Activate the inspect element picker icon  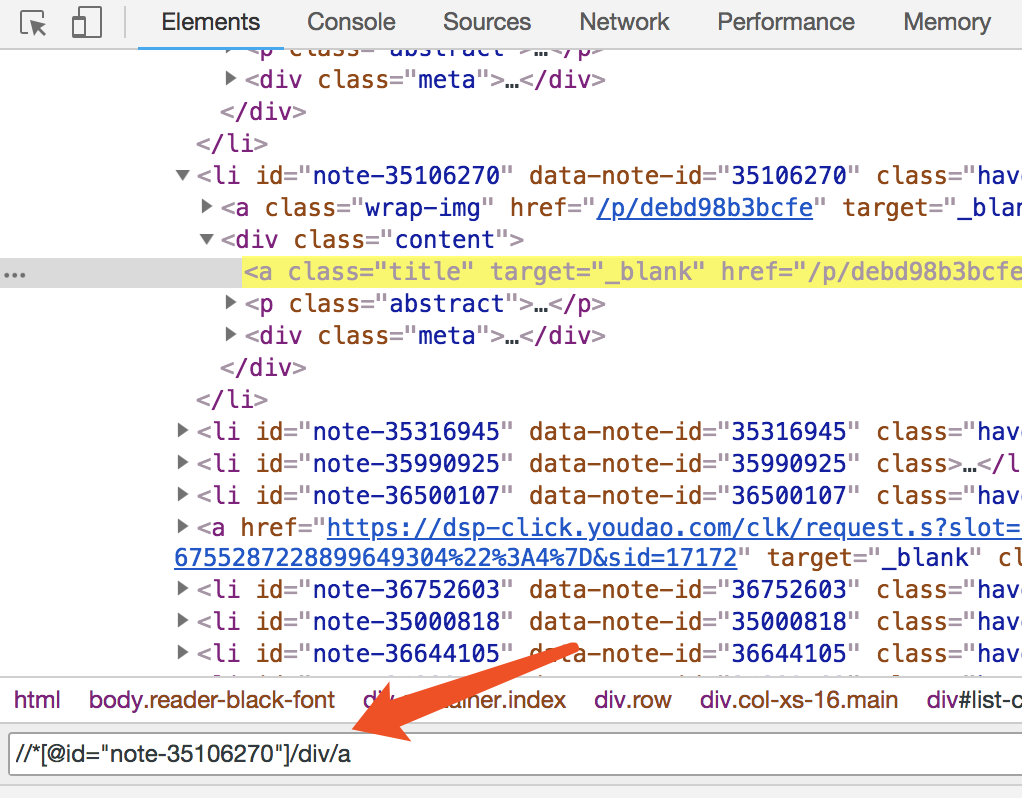pos(33,23)
